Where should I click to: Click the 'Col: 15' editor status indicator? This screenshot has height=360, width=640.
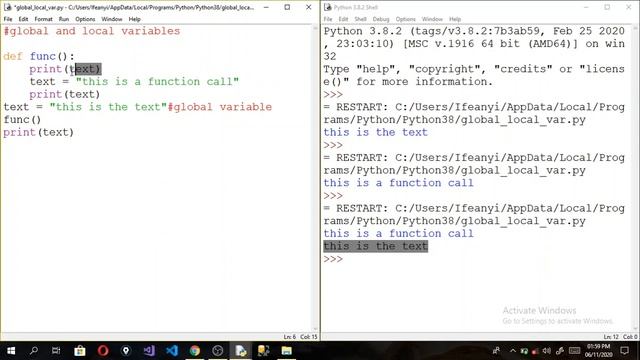pos(309,337)
